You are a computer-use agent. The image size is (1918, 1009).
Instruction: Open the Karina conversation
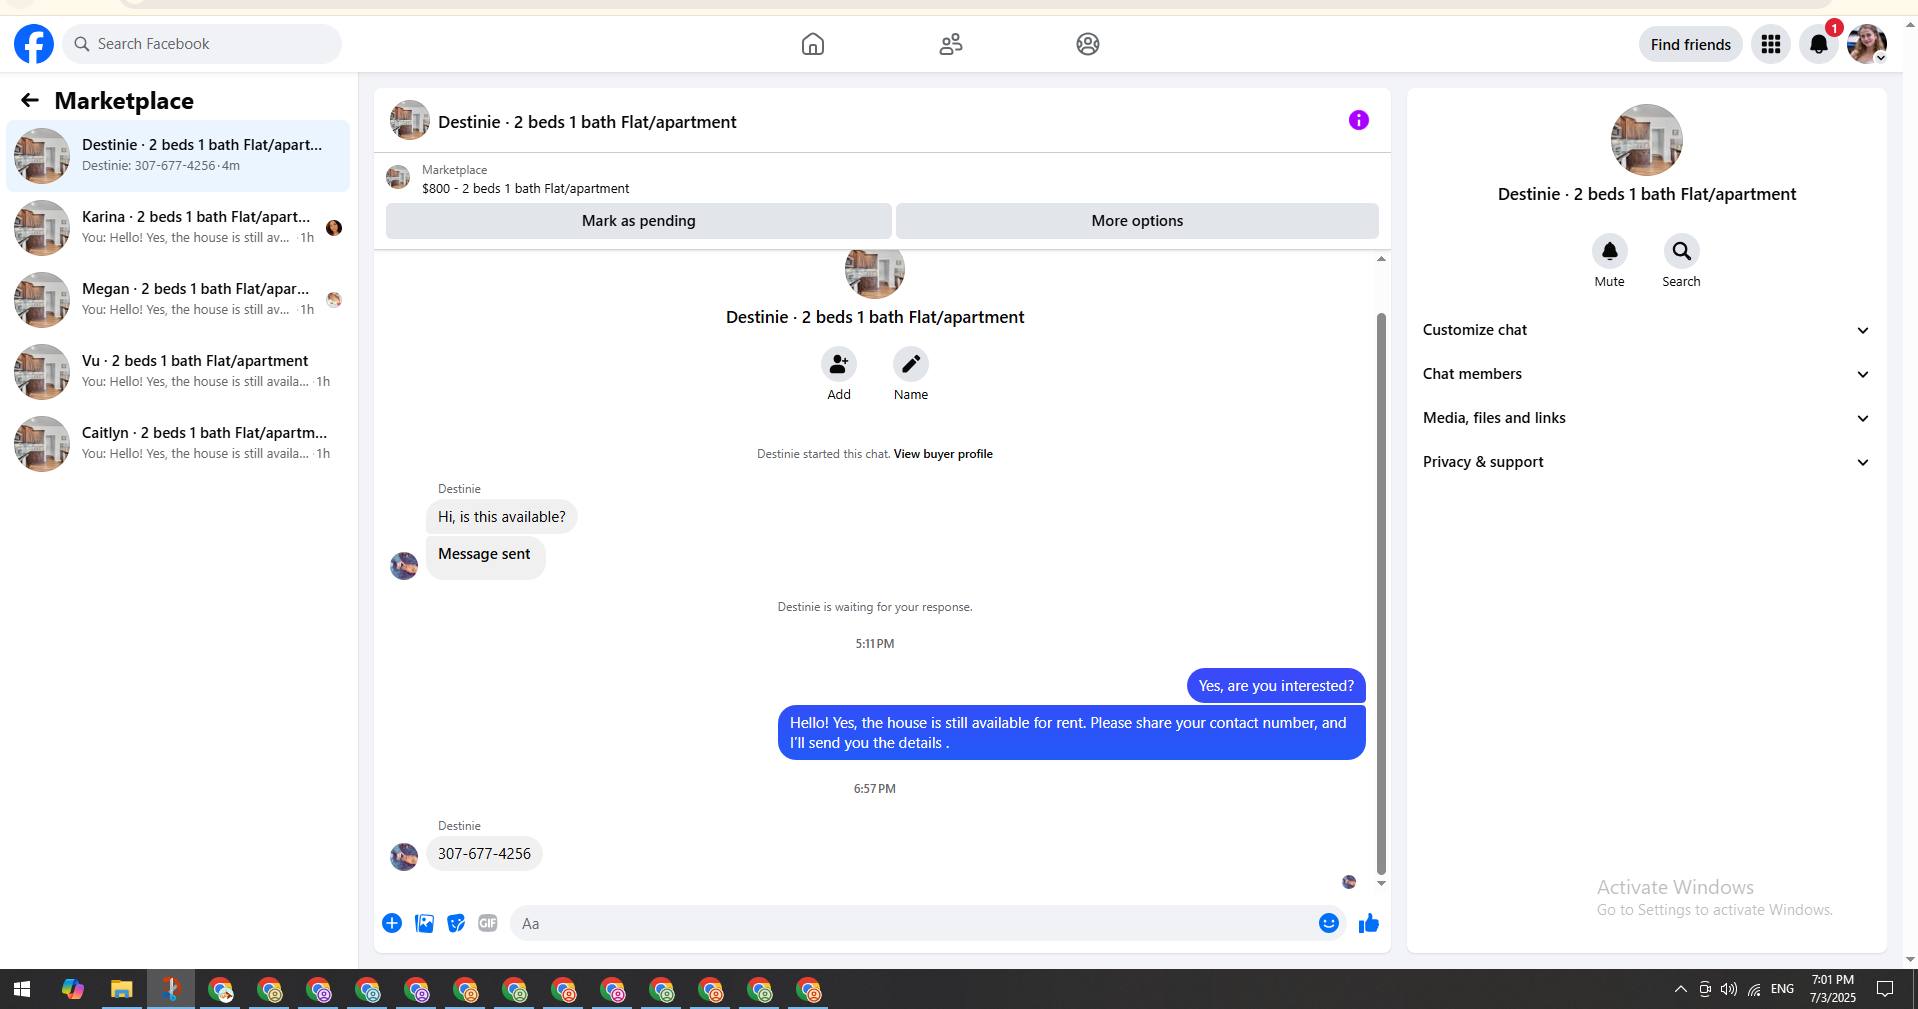(178, 228)
